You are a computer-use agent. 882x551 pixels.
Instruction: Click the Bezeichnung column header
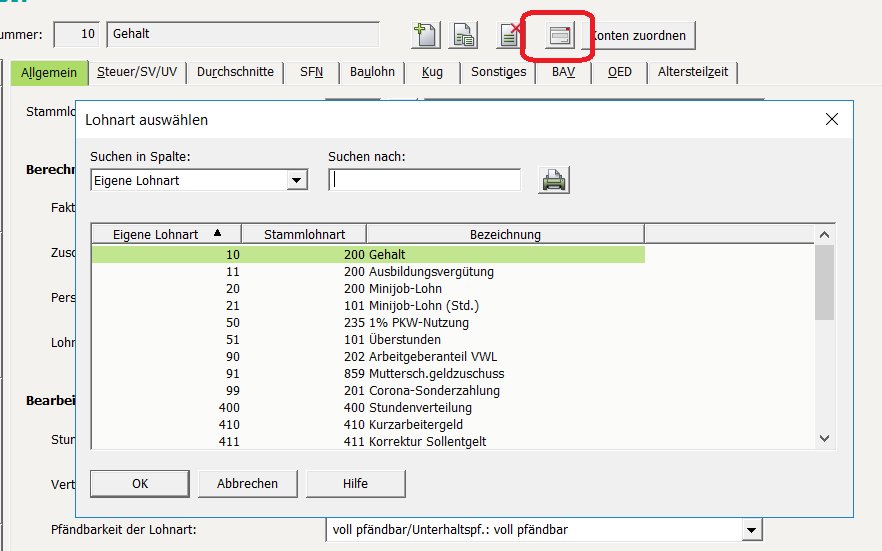505,234
